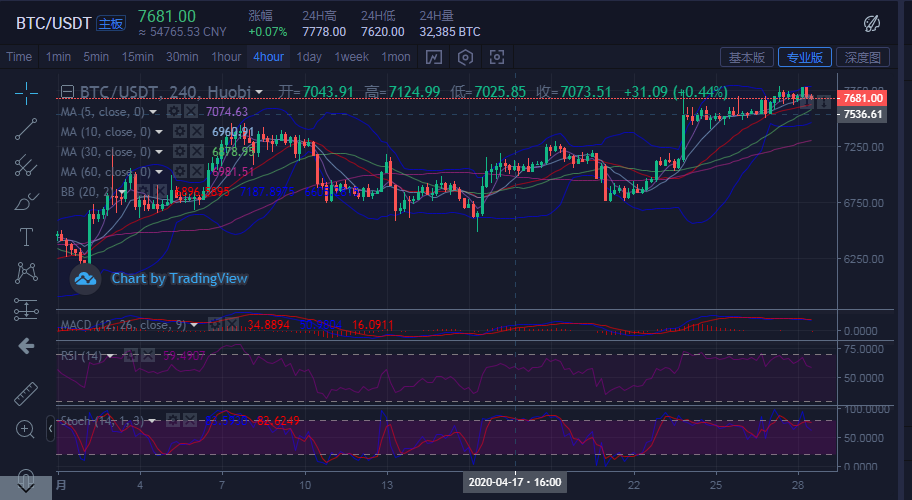The height and width of the screenshot is (500, 912).
Task: Open settings gear for RSI (14)
Action: click(x=131, y=355)
